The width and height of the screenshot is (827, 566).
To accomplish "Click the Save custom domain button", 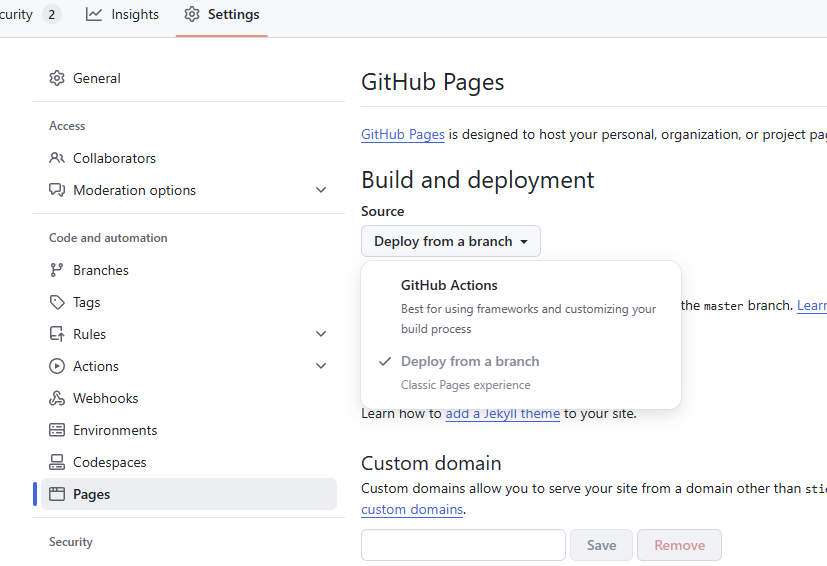I will pyautogui.click(x=601, y=545).
